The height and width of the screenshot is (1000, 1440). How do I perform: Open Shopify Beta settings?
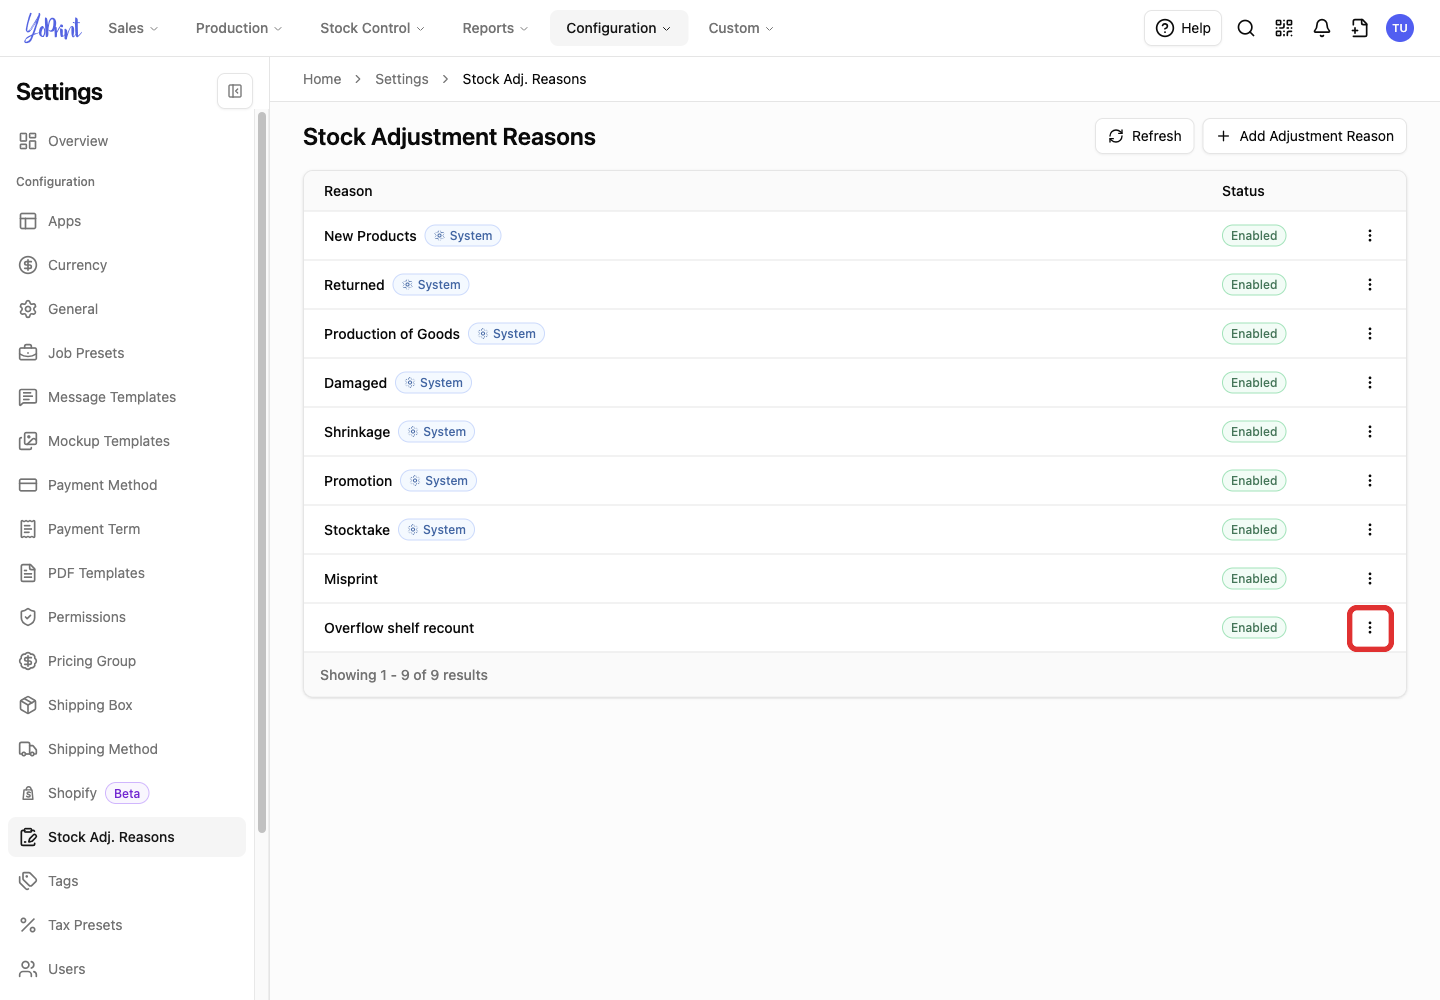tap(127, 793)
